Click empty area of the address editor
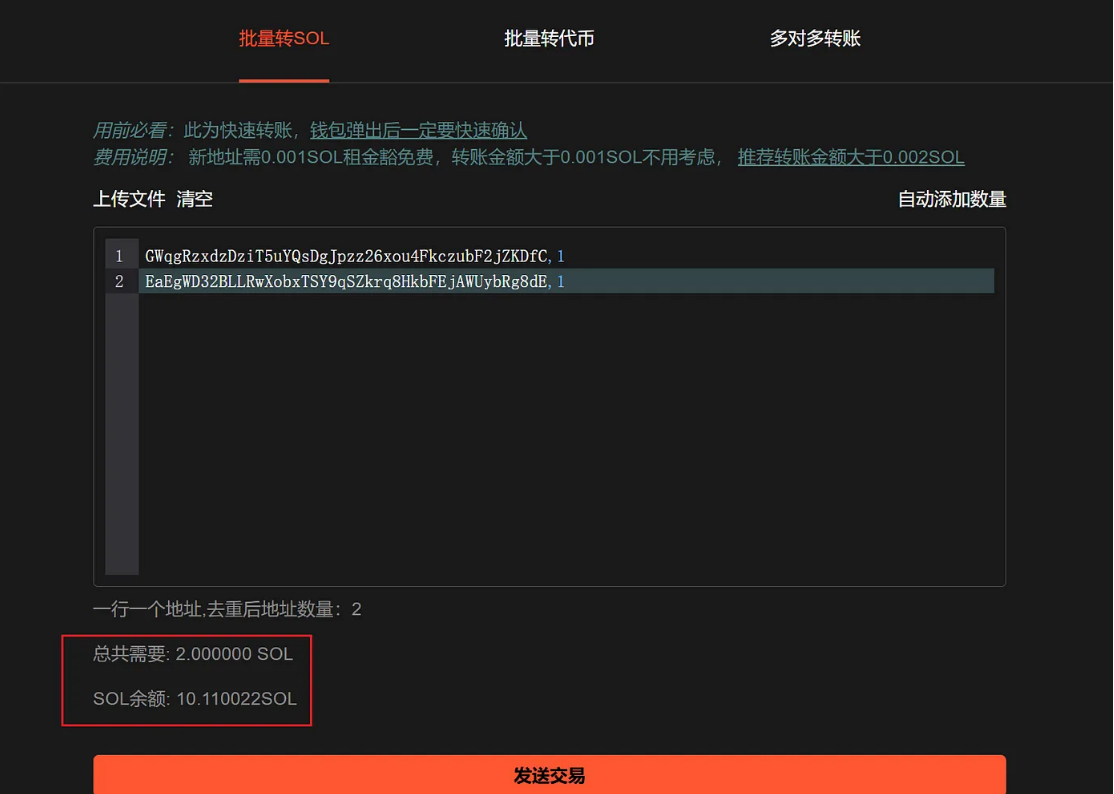The image size is (1114, 794). pyautogui.click(x=566, y=433)
